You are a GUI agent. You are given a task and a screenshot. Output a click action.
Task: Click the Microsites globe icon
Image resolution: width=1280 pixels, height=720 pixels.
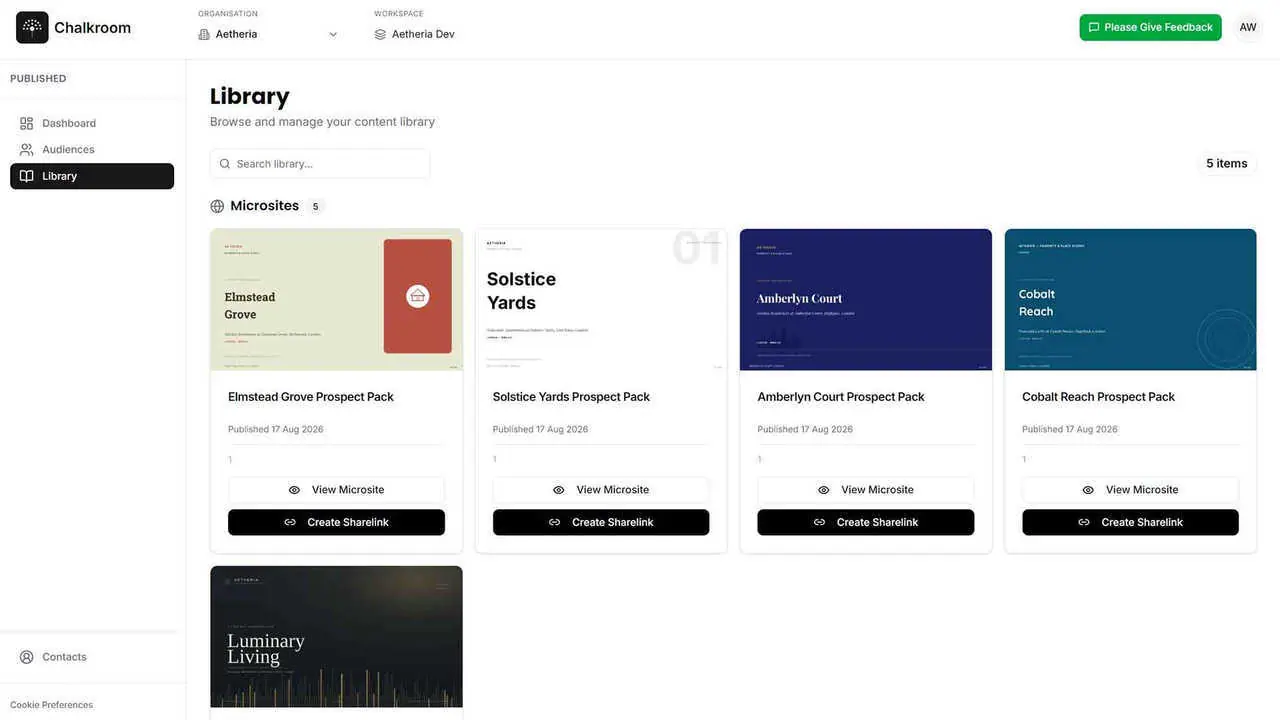[217, 206]
